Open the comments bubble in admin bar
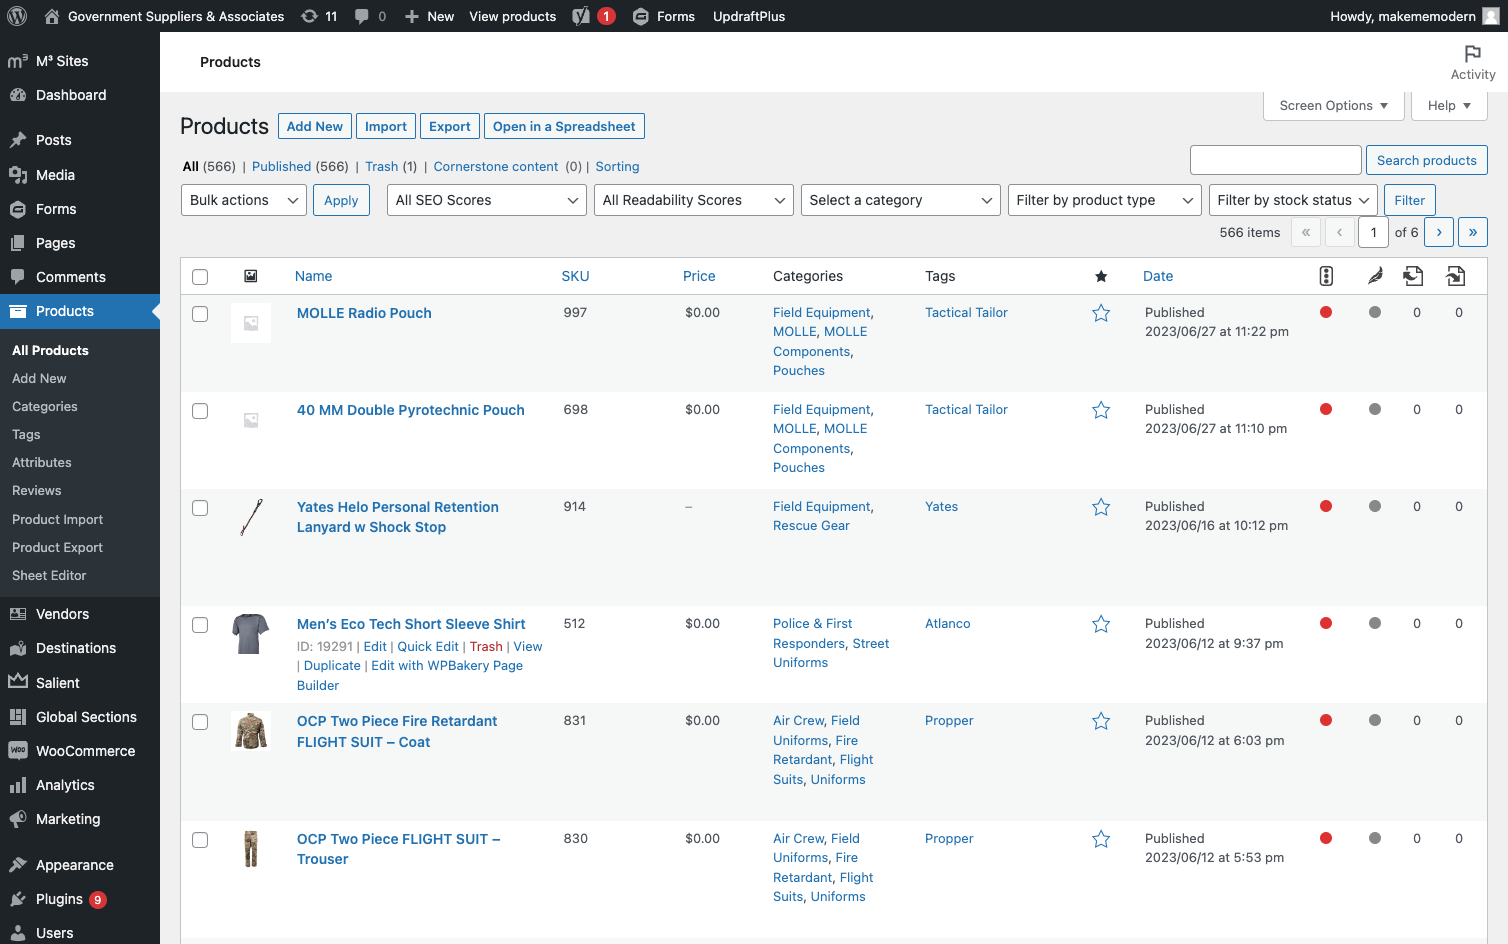The width and height of the screenshot is (1508, 944). tap(370, 16)
